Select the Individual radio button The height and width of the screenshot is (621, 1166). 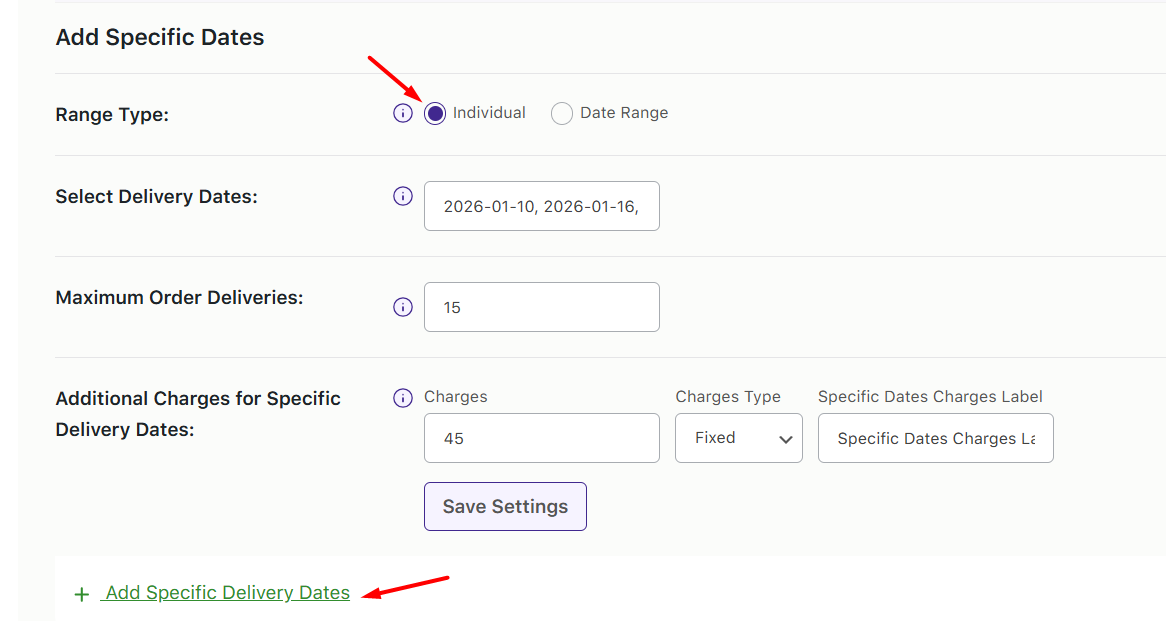pyautogui.click(x=435, y=113)
